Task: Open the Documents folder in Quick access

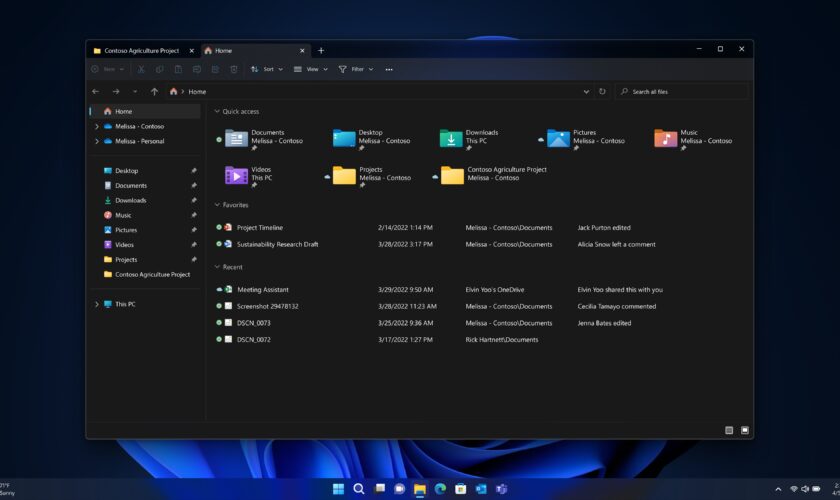Action: pos(264,139)
